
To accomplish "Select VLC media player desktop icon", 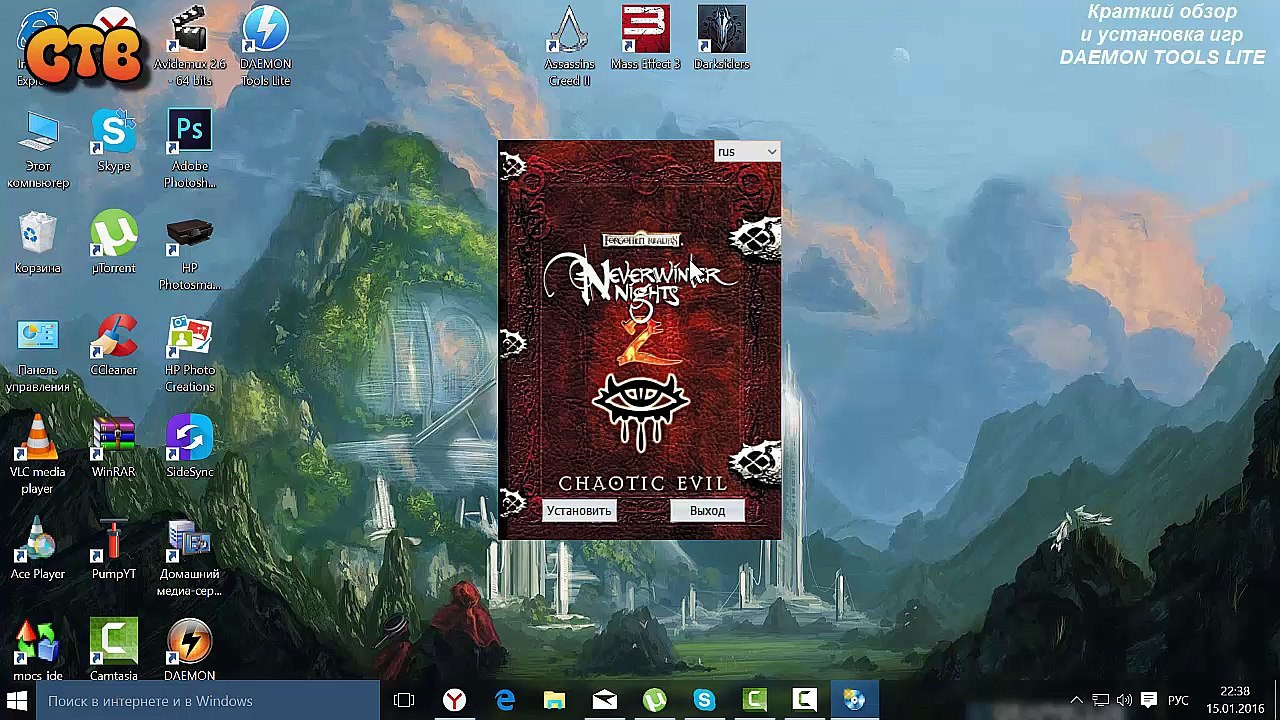I will tap(38, 455).
